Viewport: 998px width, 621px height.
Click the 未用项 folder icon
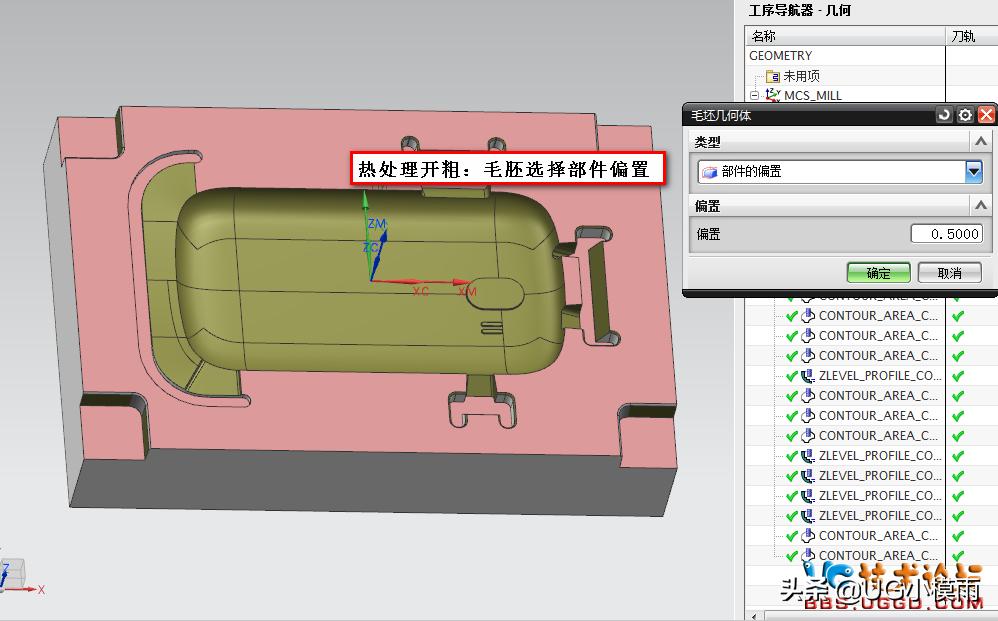[772, 76]
